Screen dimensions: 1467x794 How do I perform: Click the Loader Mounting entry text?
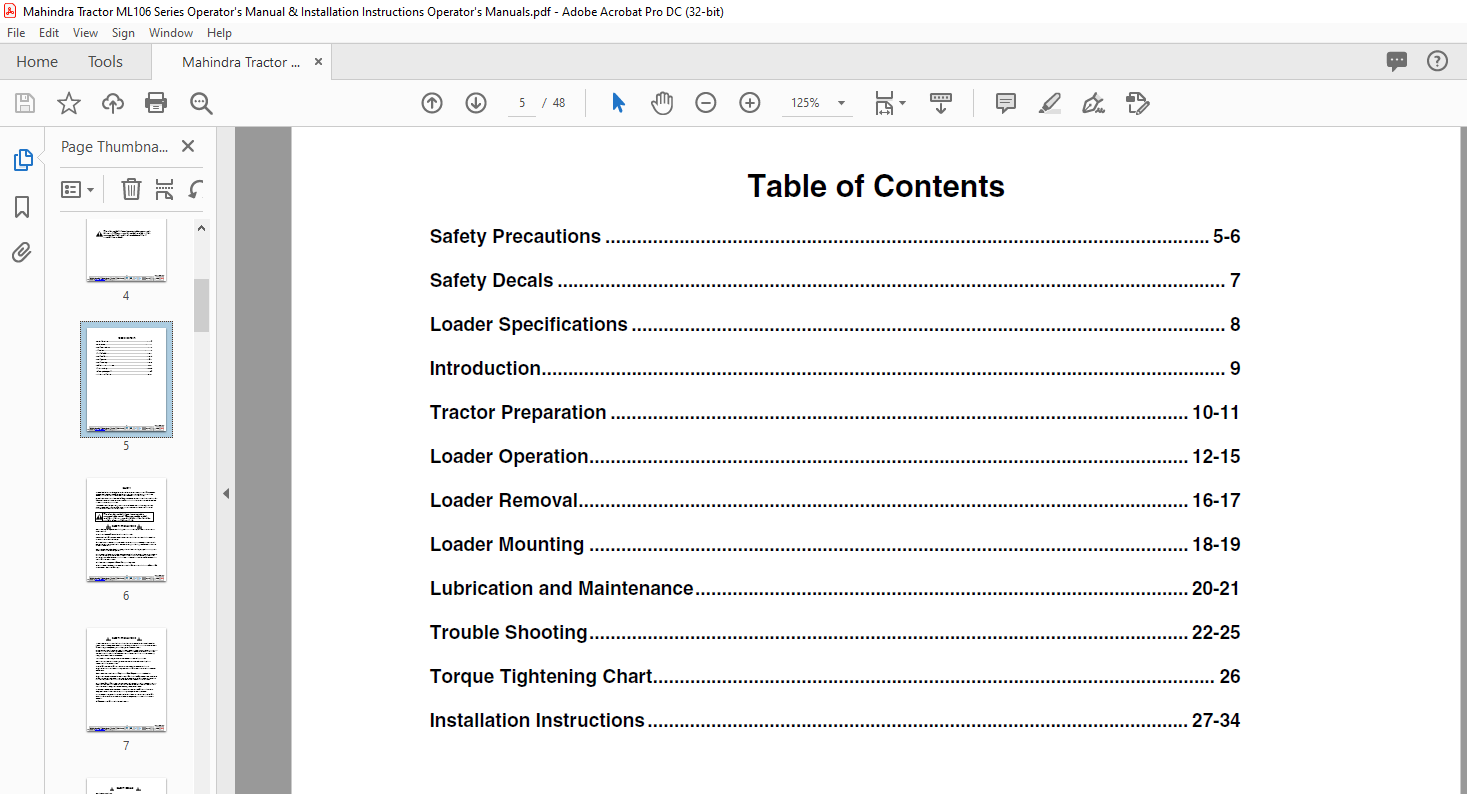pos(507,545)
